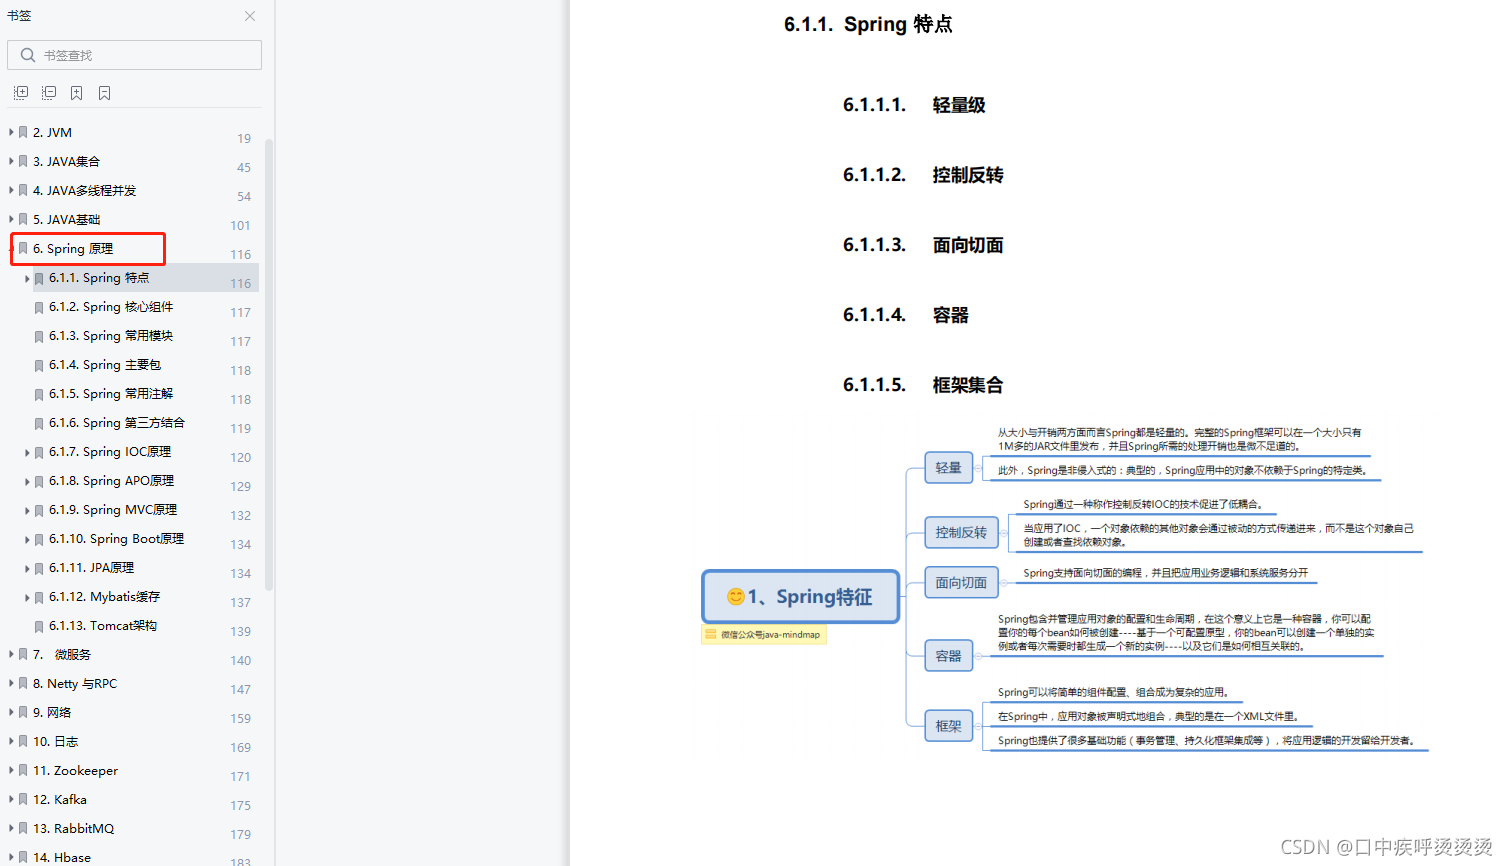
Task: Click the collapse-all bookmarks icon
Action: (48, 93)
